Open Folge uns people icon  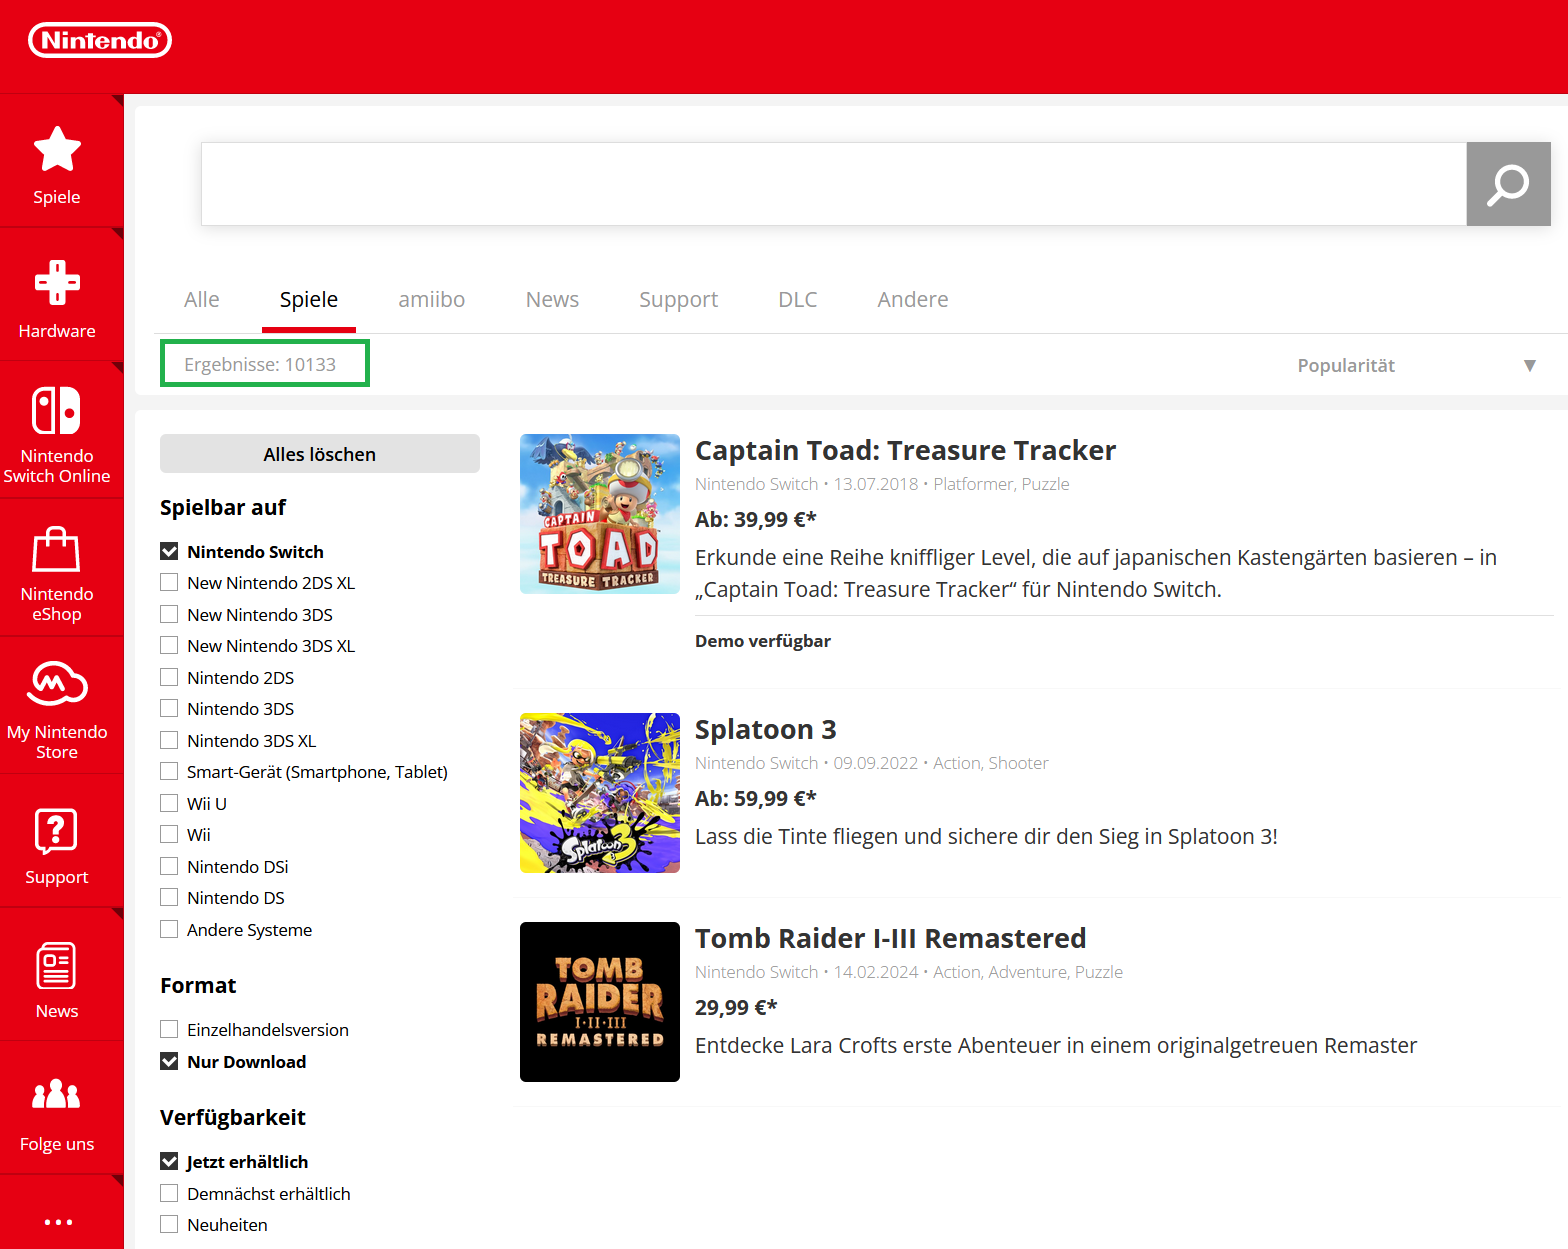pyautogui.click(x=57, y=1095)
